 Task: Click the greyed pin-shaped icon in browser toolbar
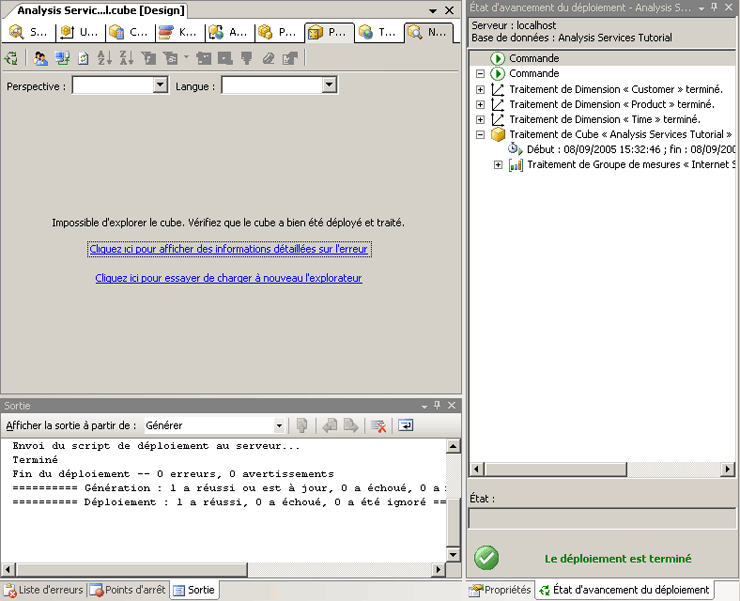[246, 58]
